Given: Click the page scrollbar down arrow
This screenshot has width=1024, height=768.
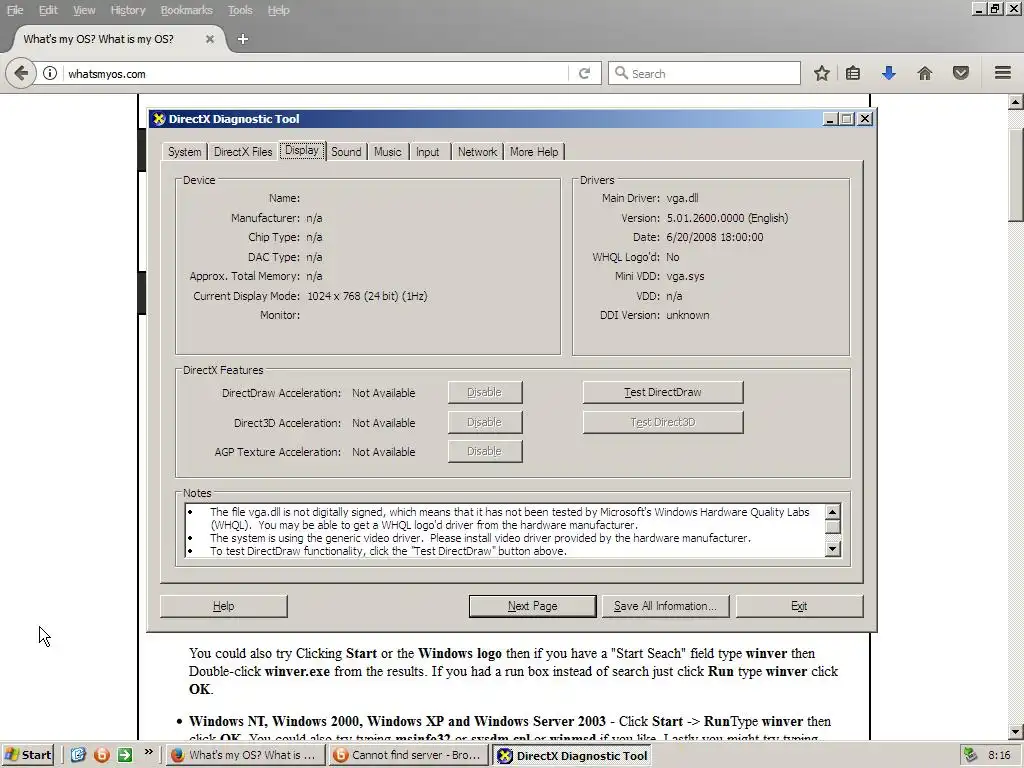Looking at the screenshot, I should (1015, 731).
